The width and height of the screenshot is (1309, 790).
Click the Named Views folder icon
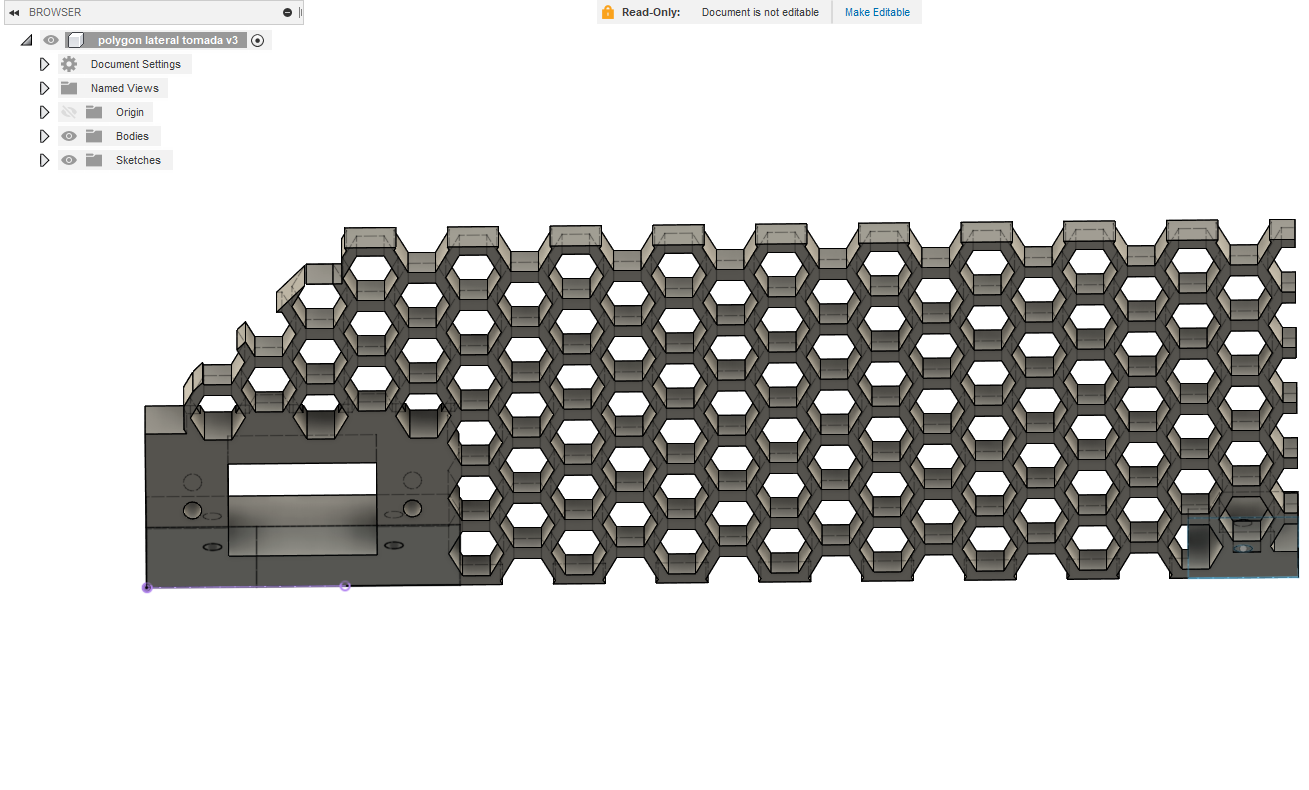tap(69, 88)
